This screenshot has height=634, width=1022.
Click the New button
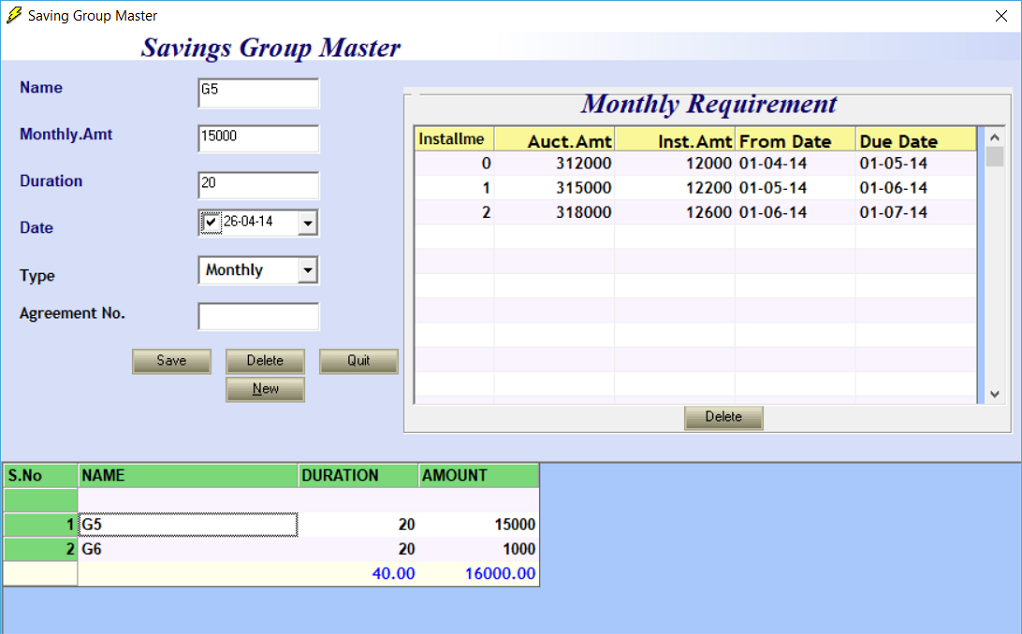tap(265, 389)
